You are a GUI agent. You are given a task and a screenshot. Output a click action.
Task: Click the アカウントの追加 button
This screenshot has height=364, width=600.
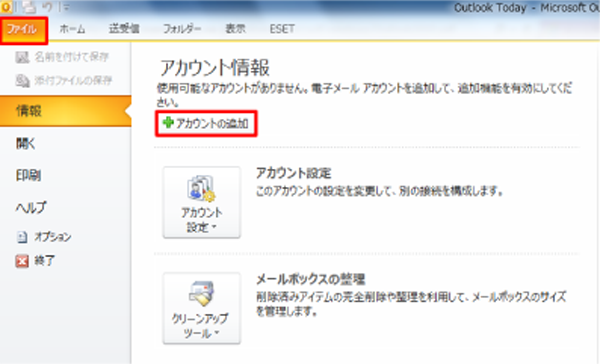point(206,124)
